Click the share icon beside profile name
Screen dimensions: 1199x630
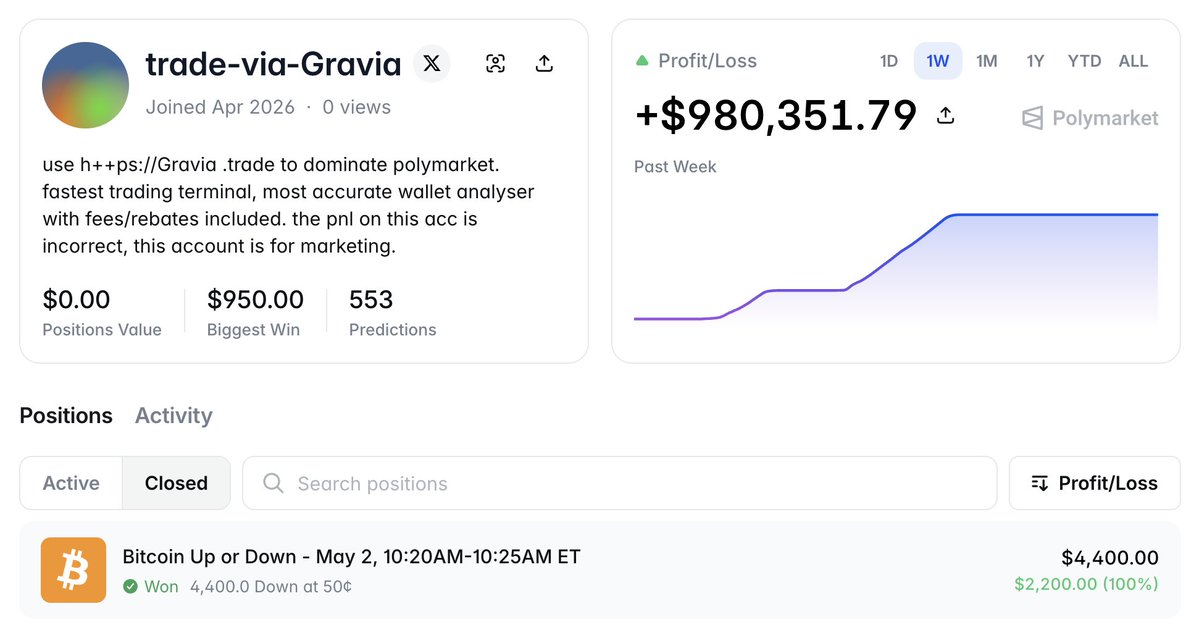click(544, 63)
